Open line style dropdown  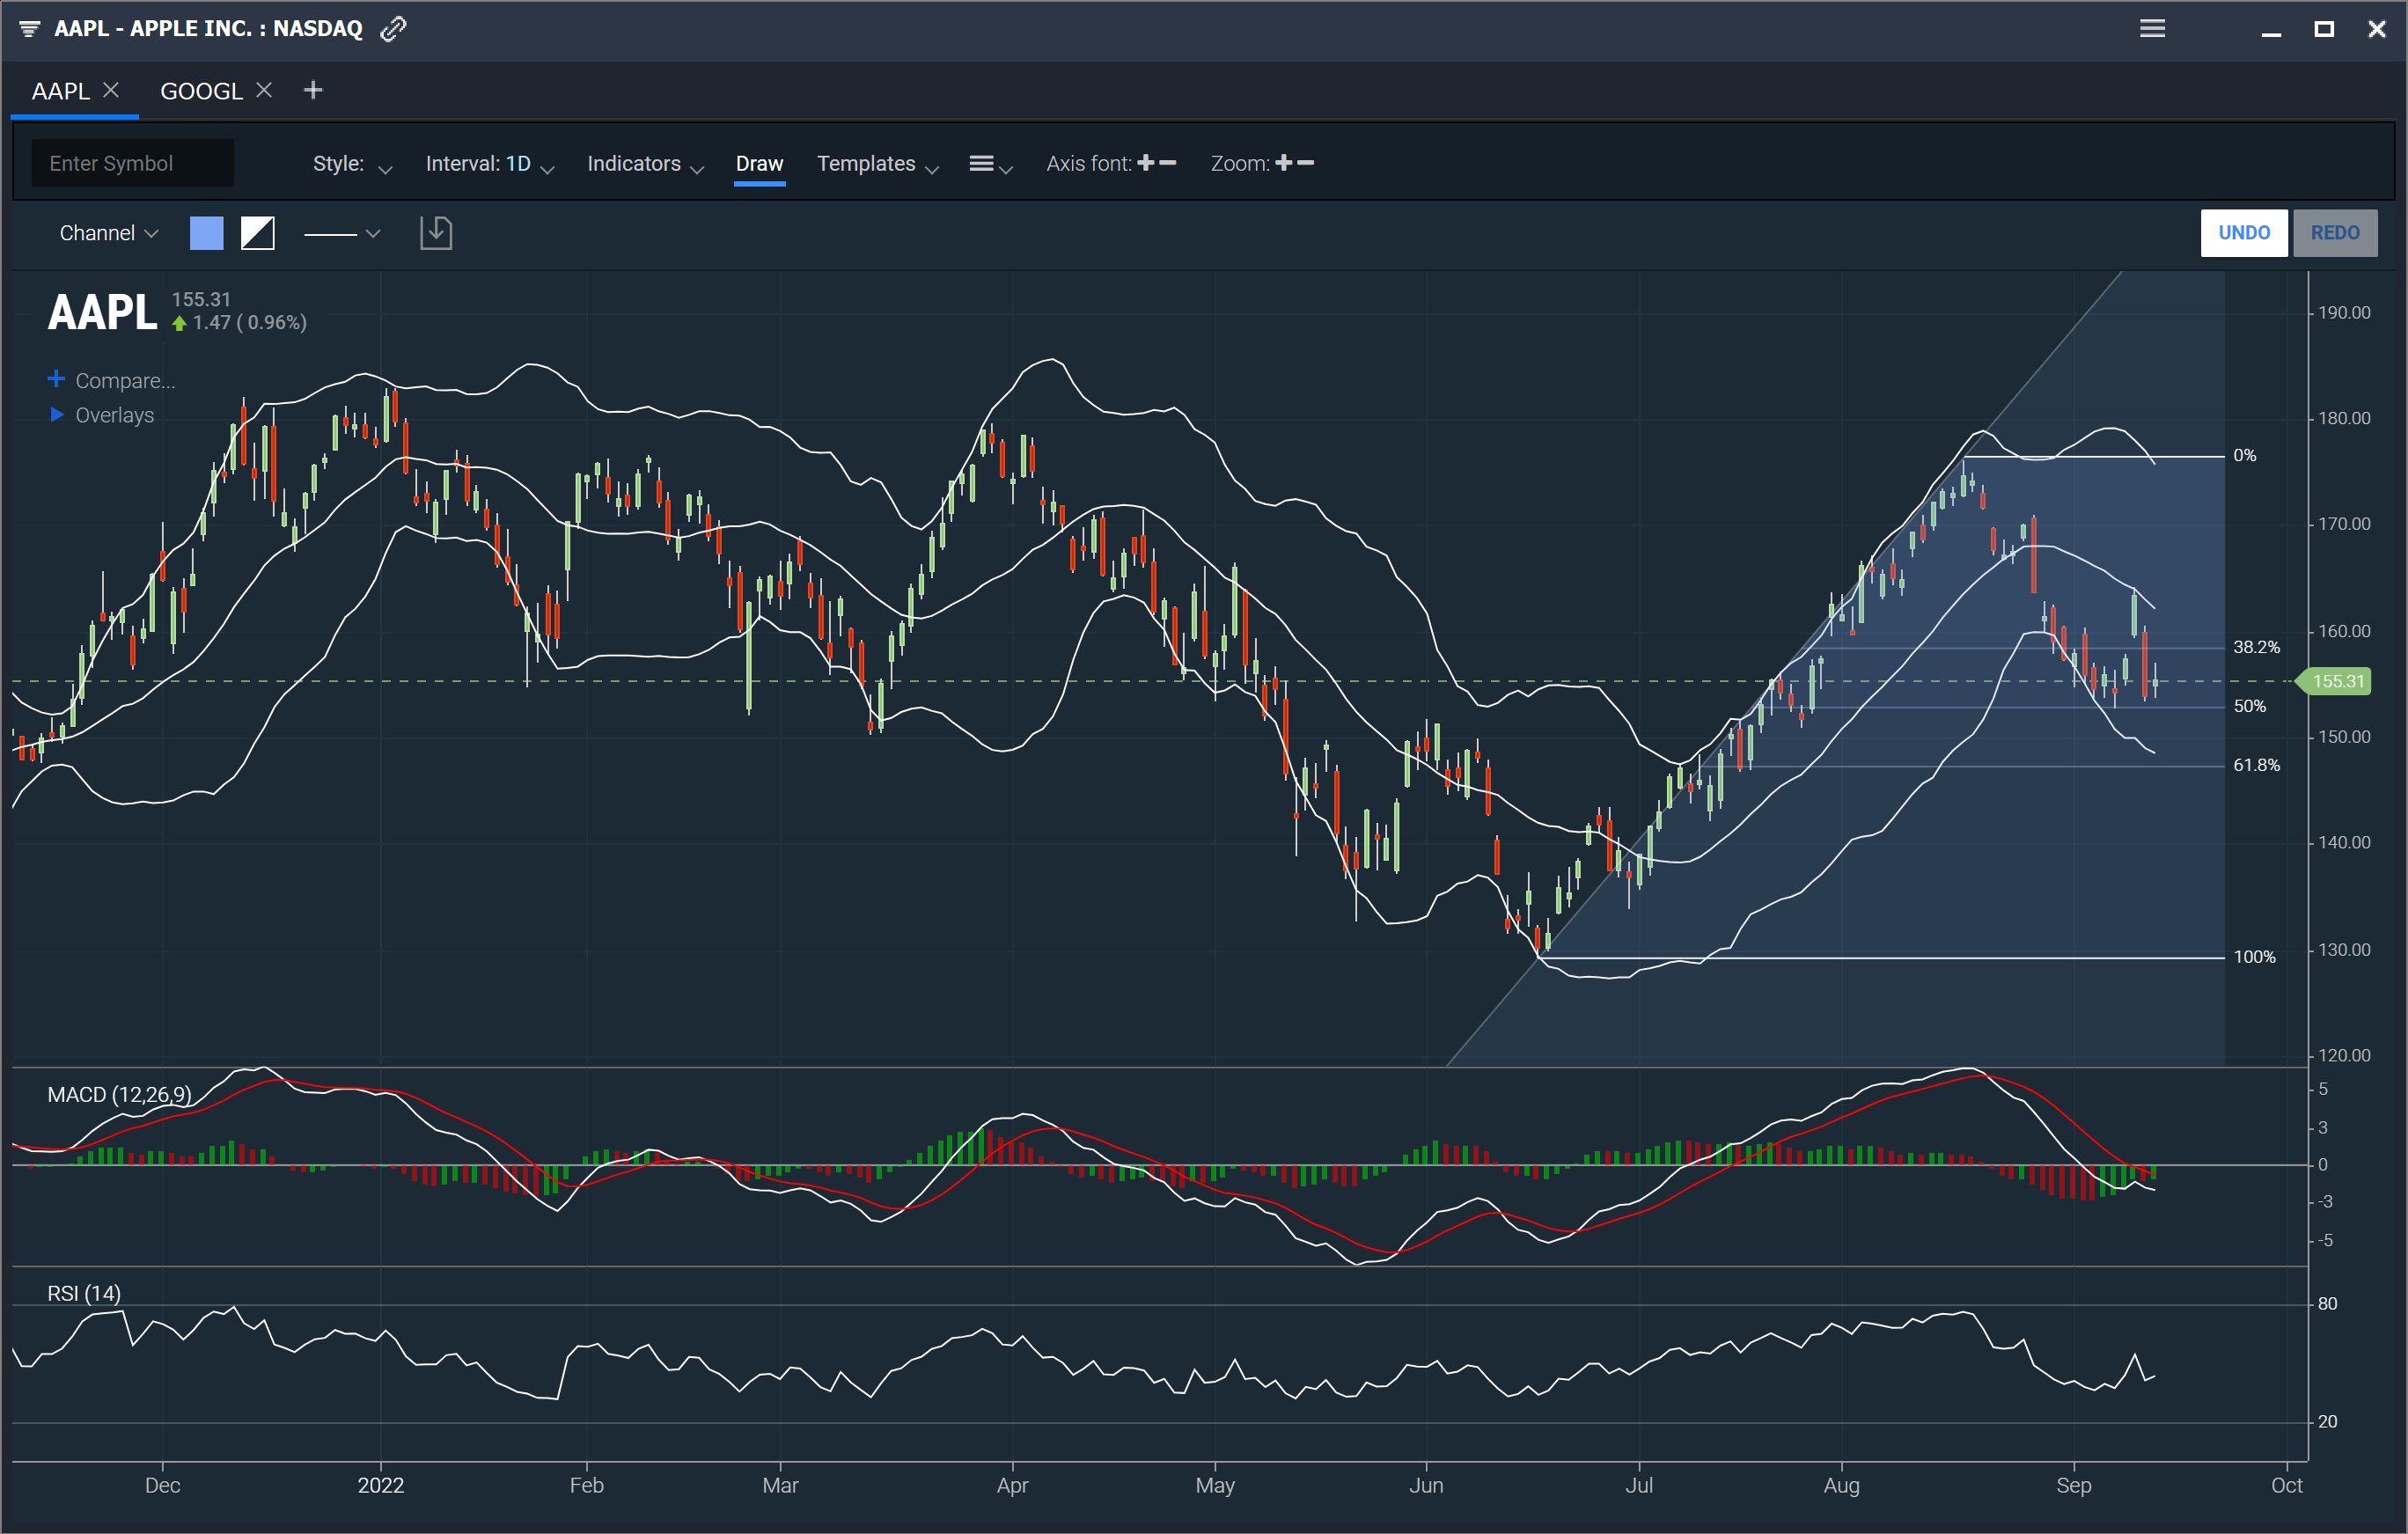pos(342,233)
